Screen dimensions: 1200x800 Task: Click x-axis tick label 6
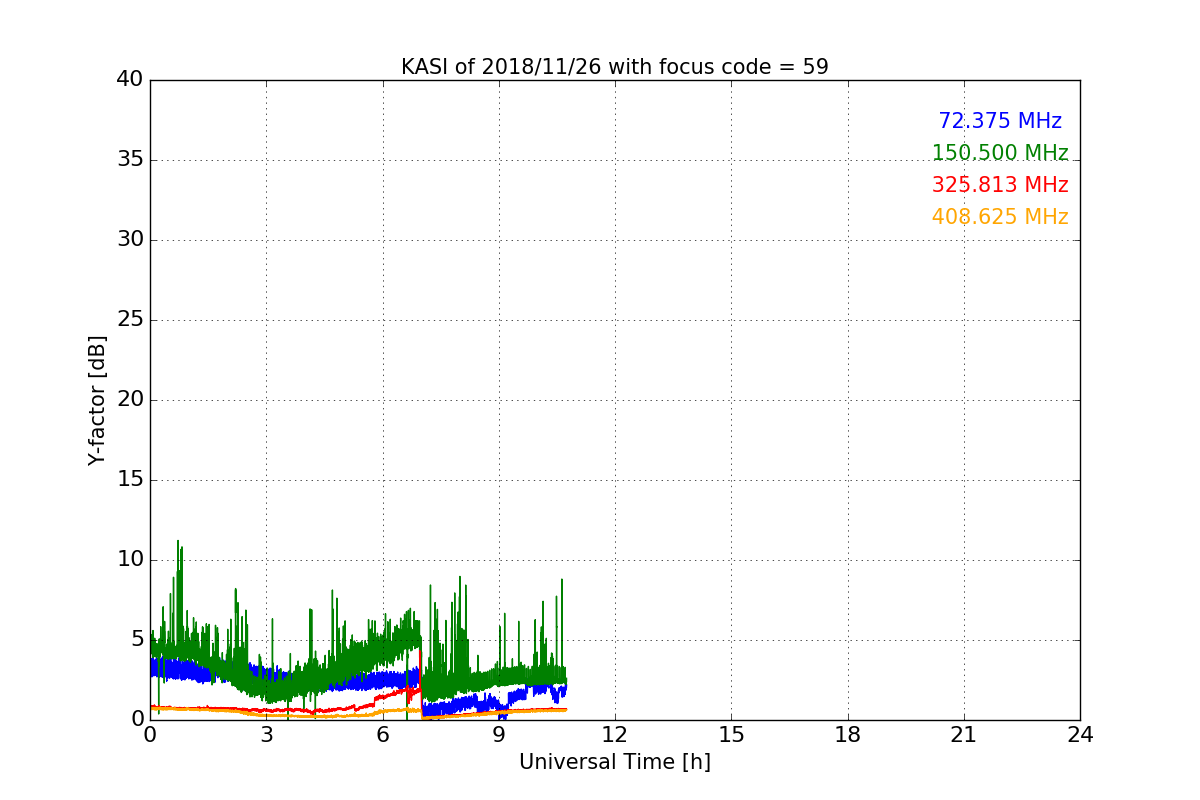382,734
